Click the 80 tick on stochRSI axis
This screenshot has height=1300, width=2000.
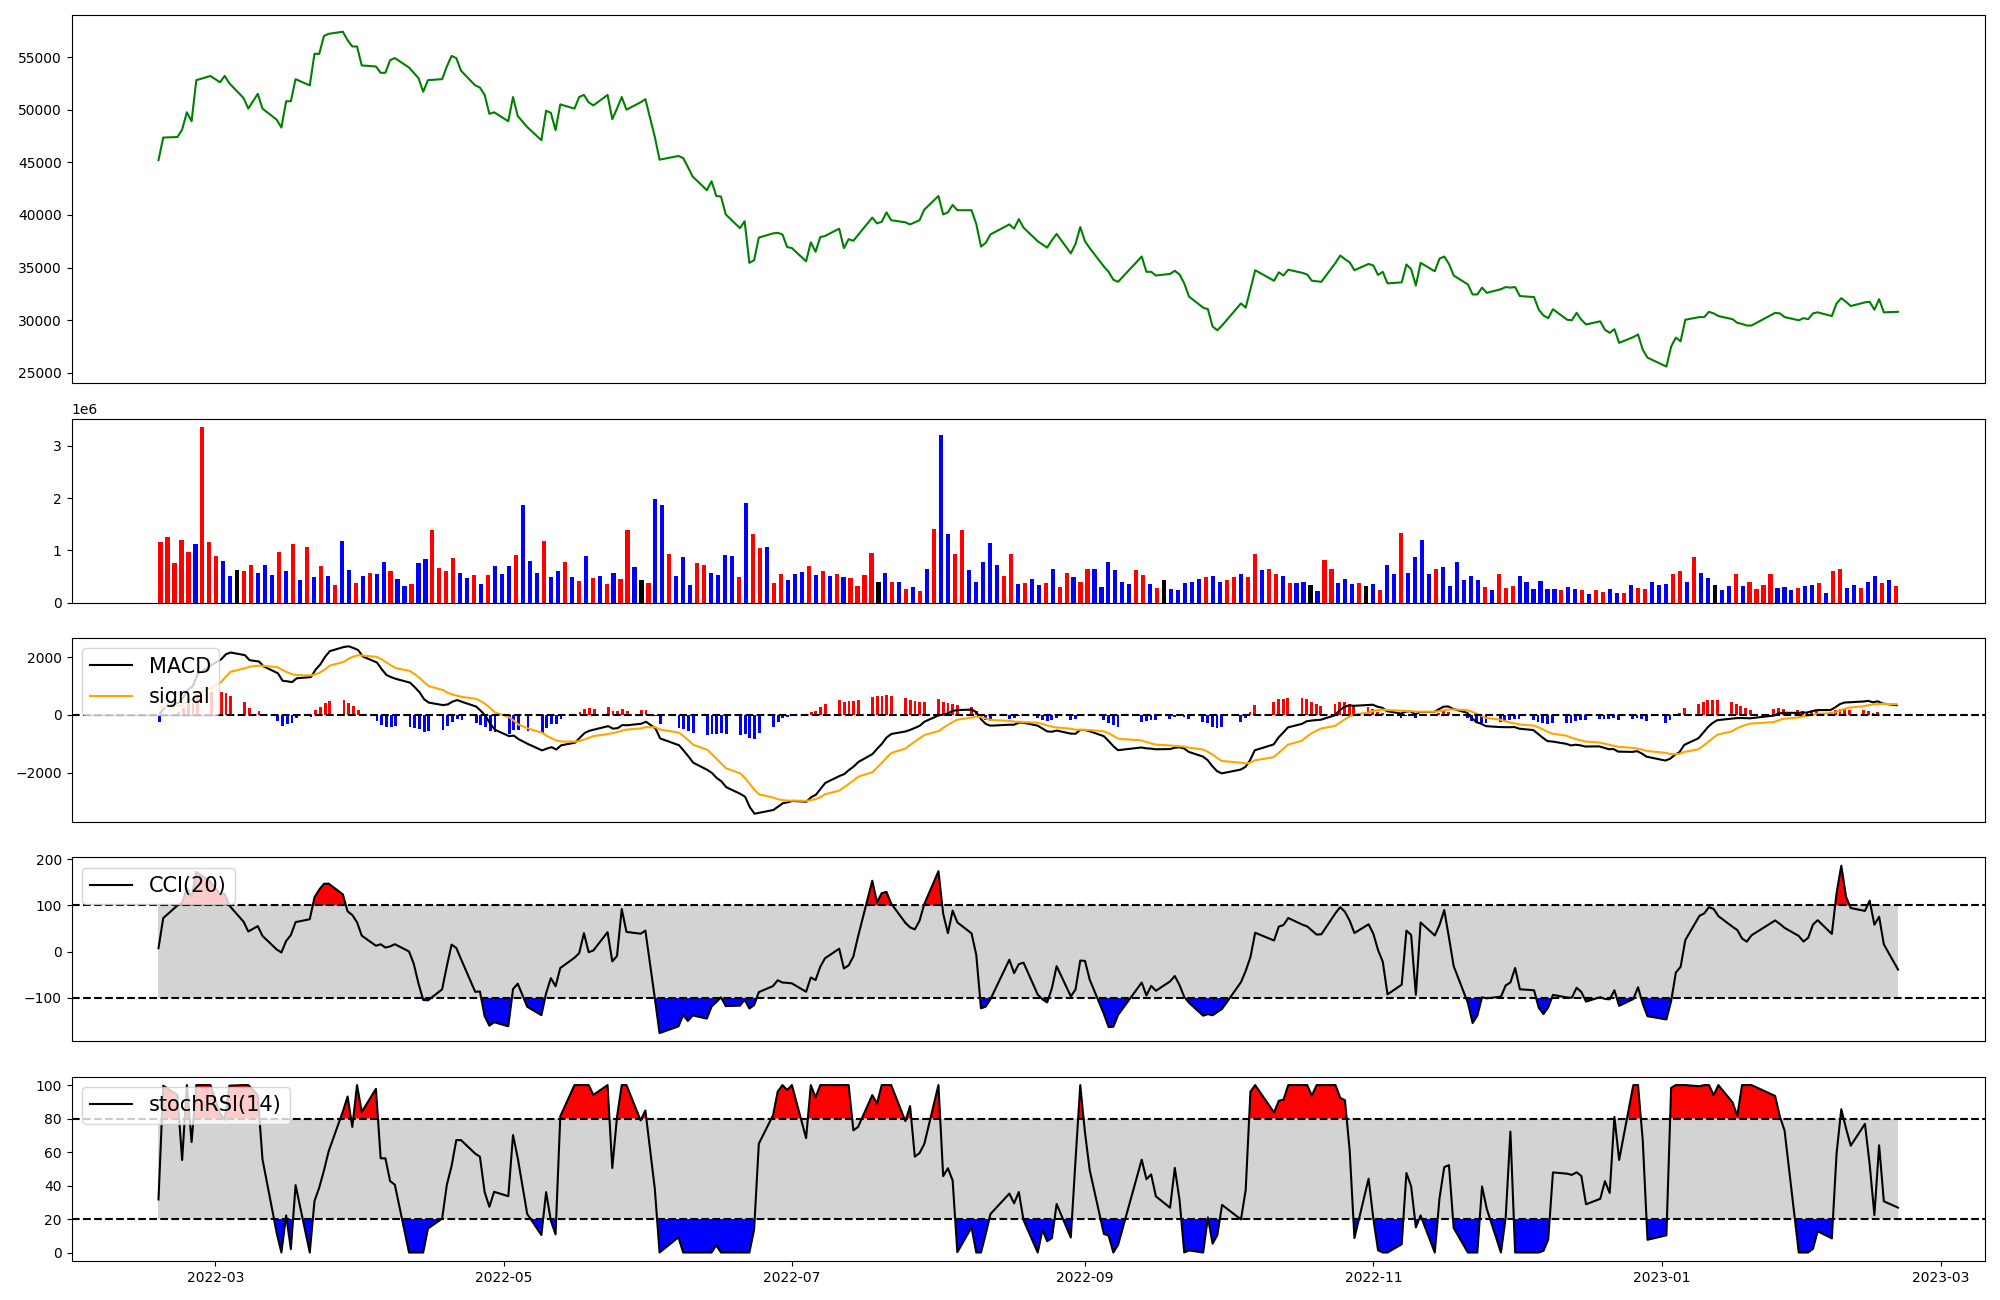54,1119
